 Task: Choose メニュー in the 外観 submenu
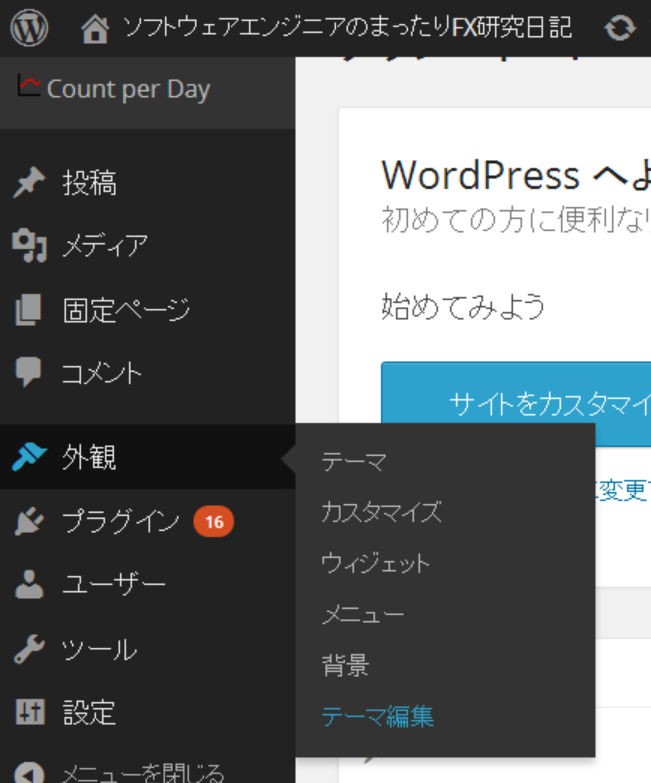pos(363,614)
